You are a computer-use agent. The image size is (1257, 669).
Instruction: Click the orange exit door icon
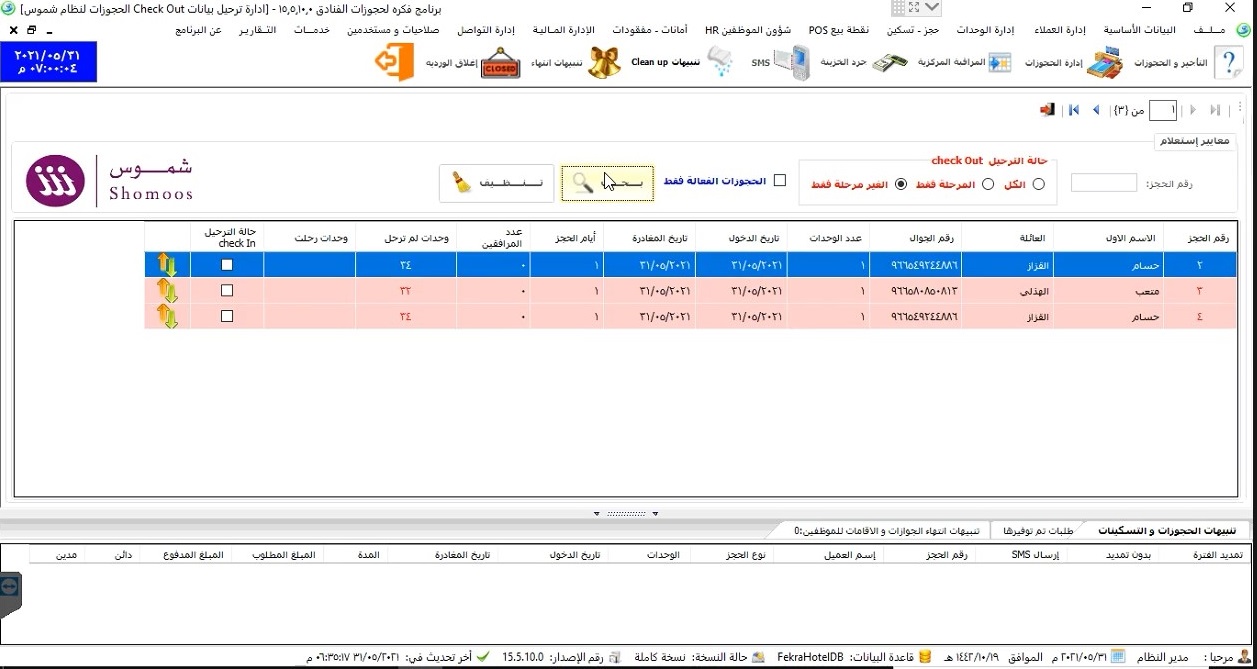tap(394, 63)
